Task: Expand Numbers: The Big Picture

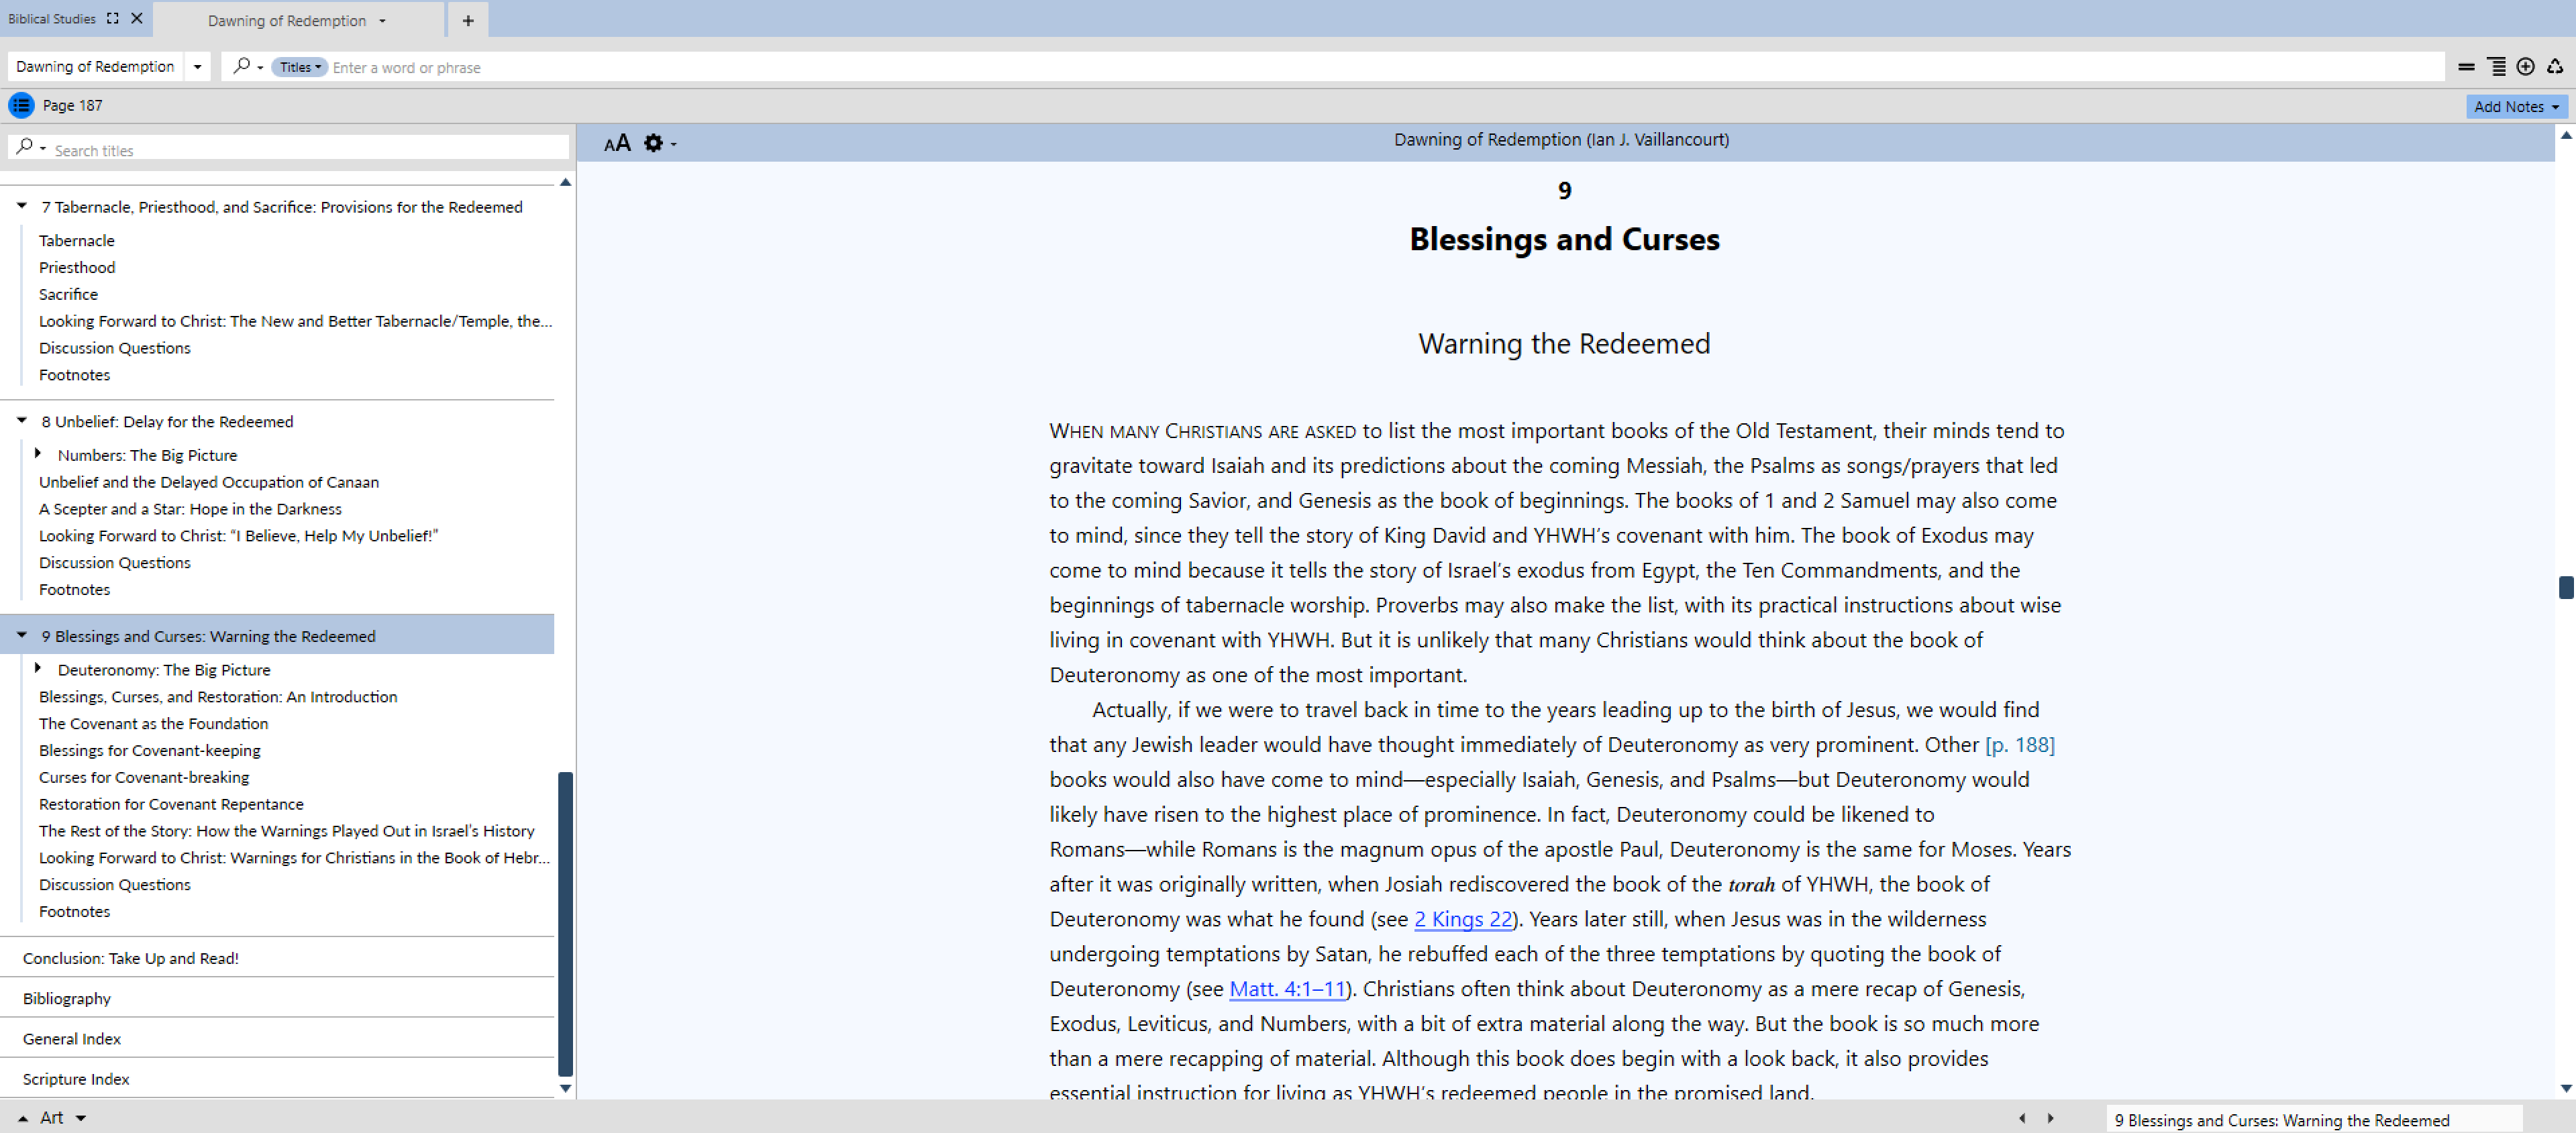Action: pos(38,454)
